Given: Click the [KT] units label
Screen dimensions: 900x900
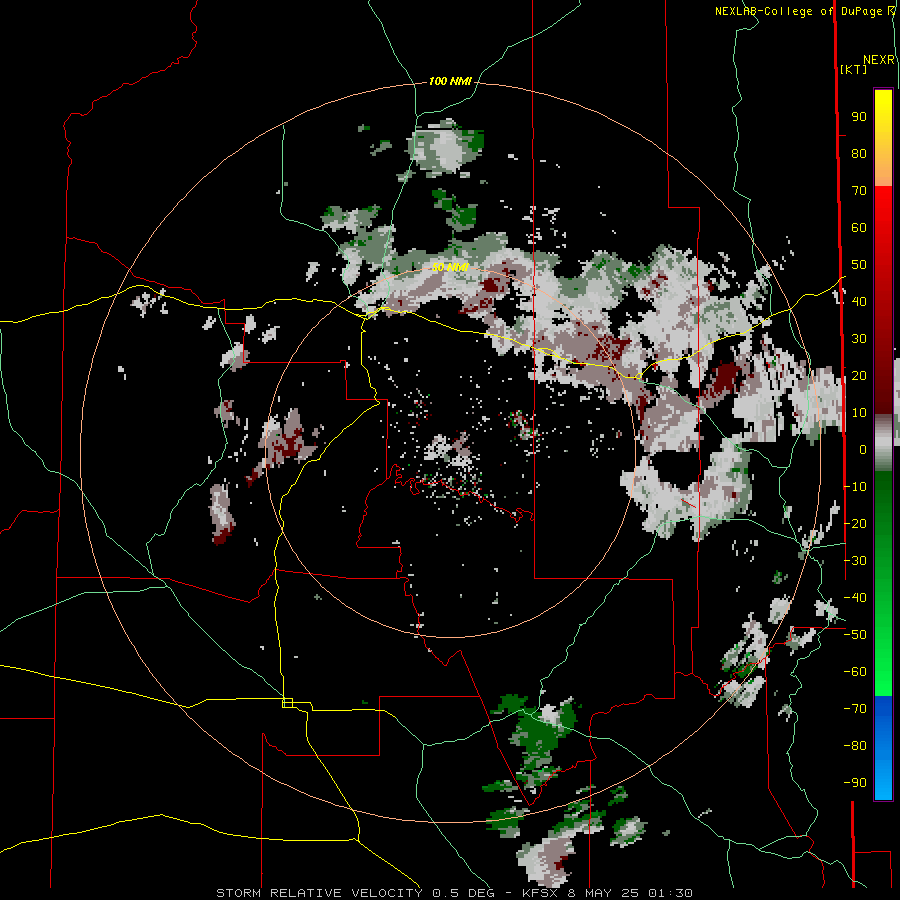Looking at the screenshot, I should (853, 69).
